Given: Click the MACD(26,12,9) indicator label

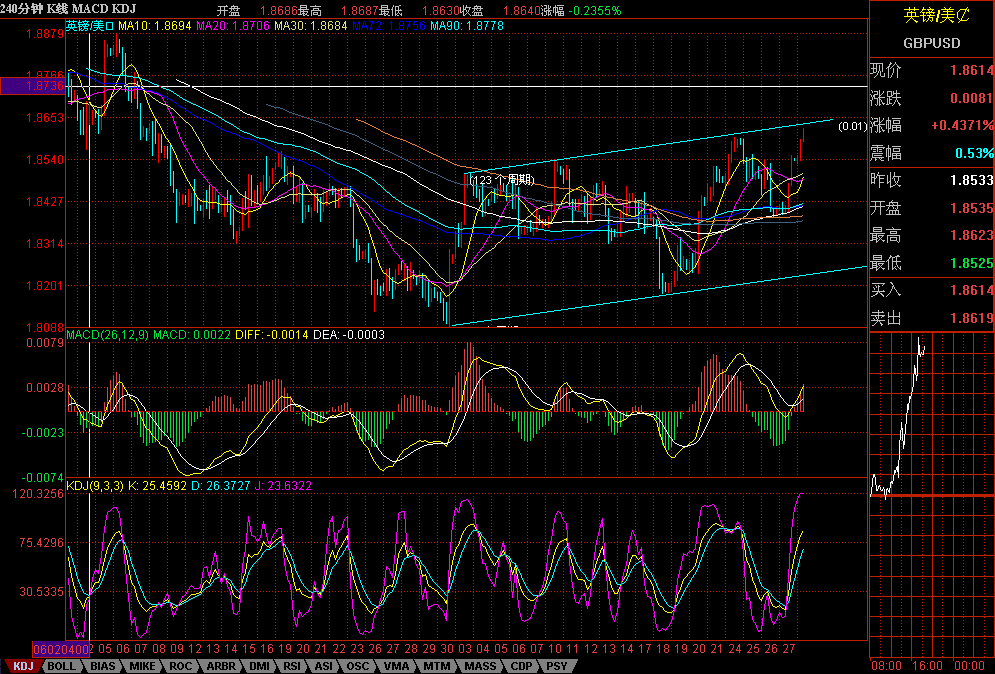Looking at the screenshot, I should tap(108, 334).
